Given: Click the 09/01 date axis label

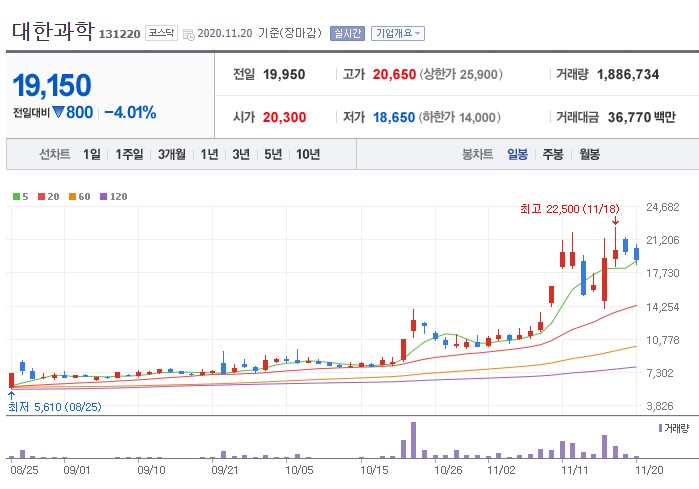Looking at the screenshot, I should [77, 470].
